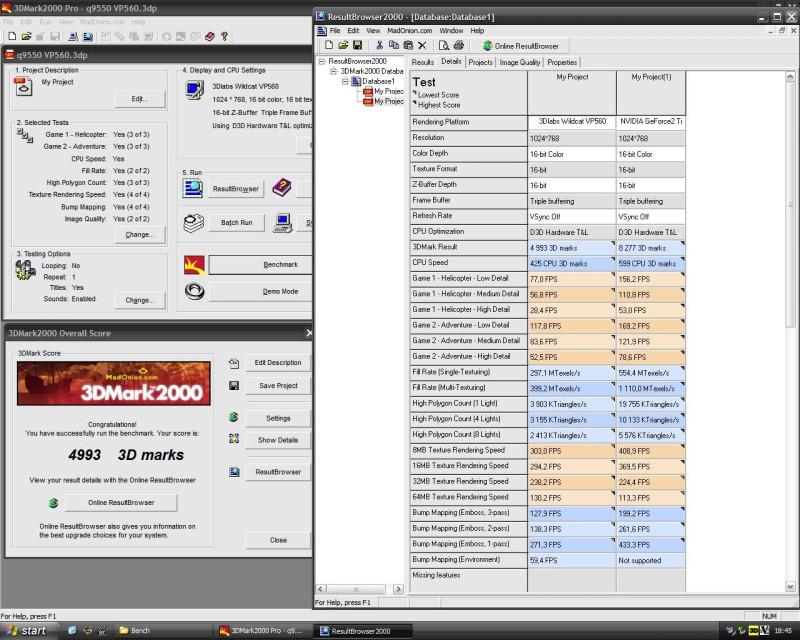Click Online ResultBrowser button in score dialog
This screenshot has width=800, height=640.
tap(121, 503)
